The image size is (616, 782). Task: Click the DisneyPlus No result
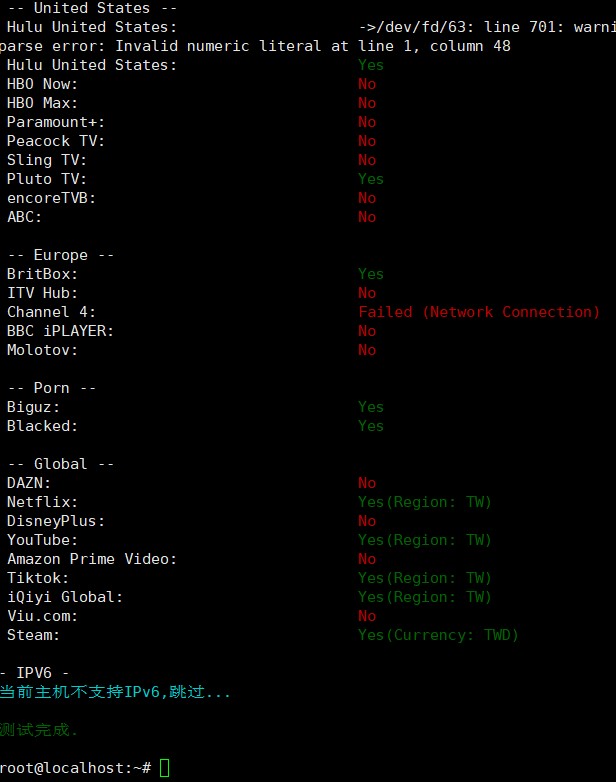pyautogui.click(x=367, y=521)
